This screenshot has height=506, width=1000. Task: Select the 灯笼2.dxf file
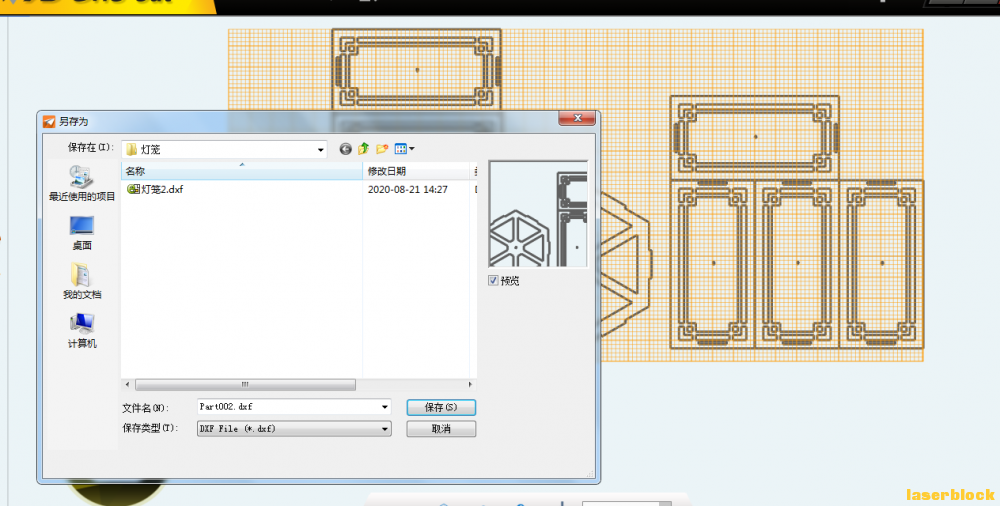156,190
